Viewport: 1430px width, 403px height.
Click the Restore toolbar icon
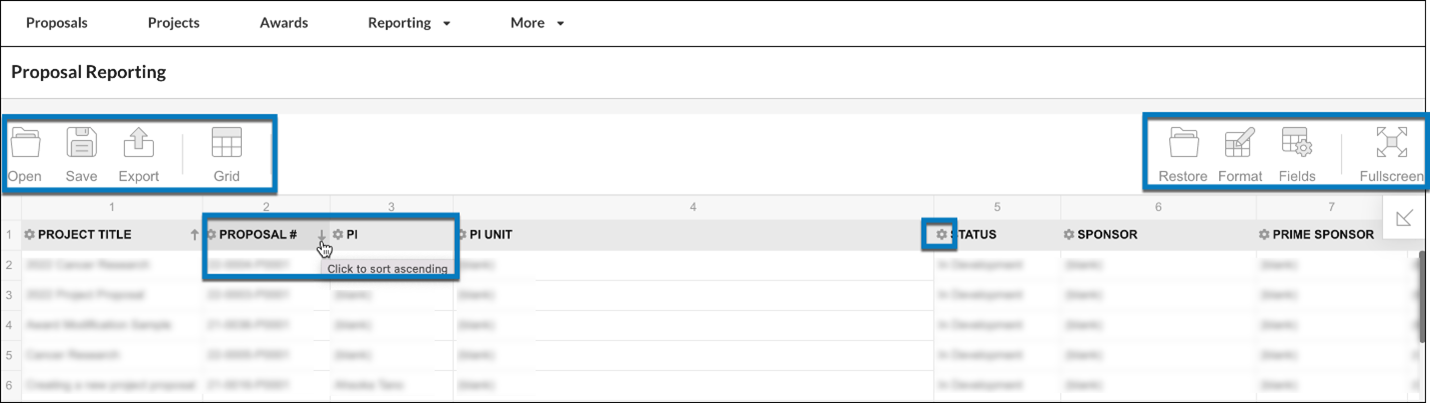[x=1184, y=144]
